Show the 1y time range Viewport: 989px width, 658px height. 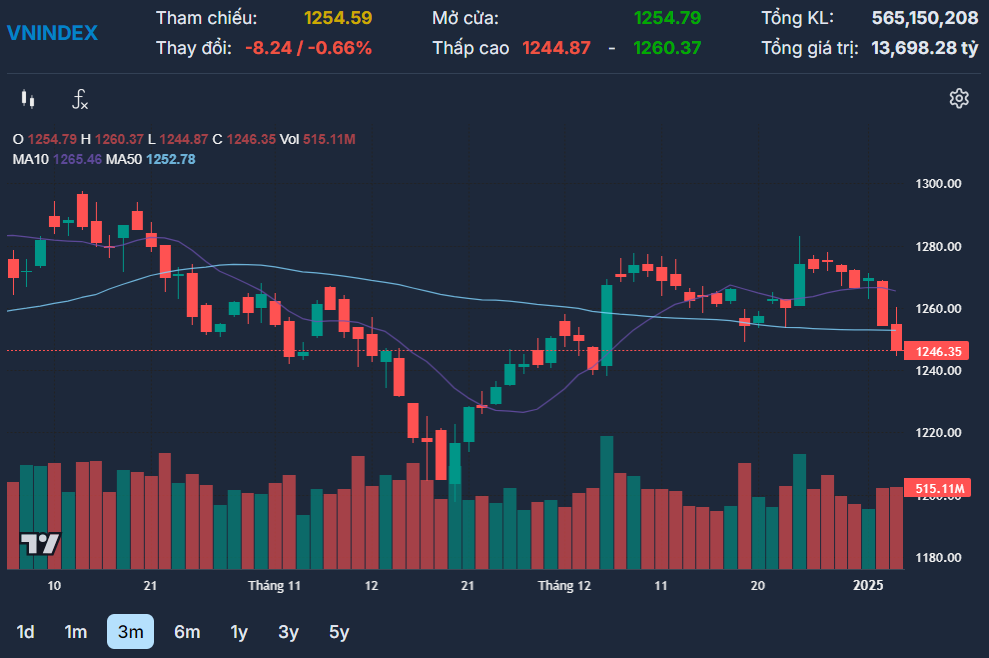(239, 632)
